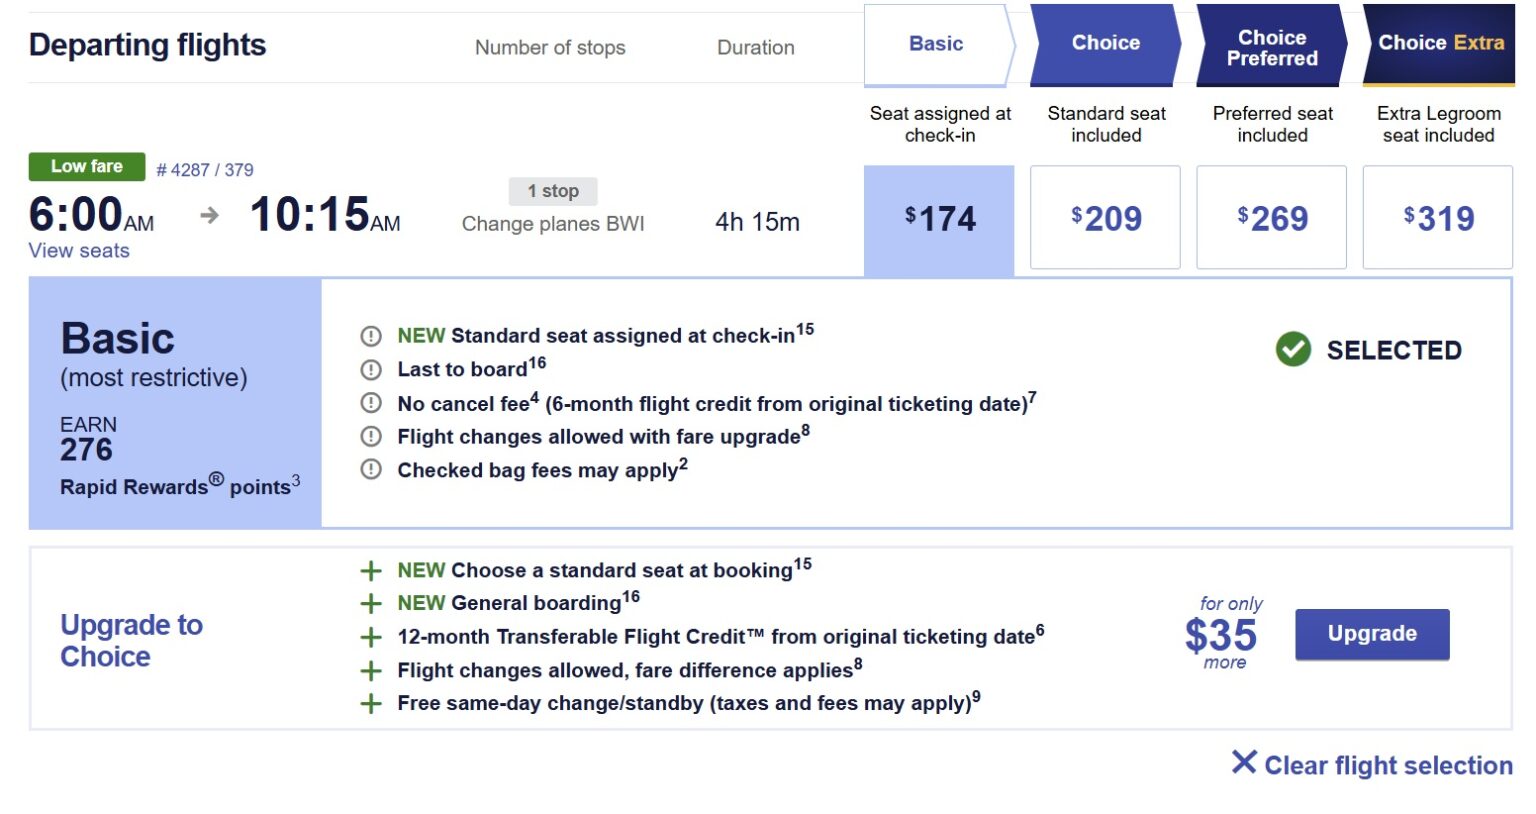This screenshot has height=814, width=1536.
Task: Click the Upgrade button for $35 more
Action: pyautogui.click(x=1371, y=633)
